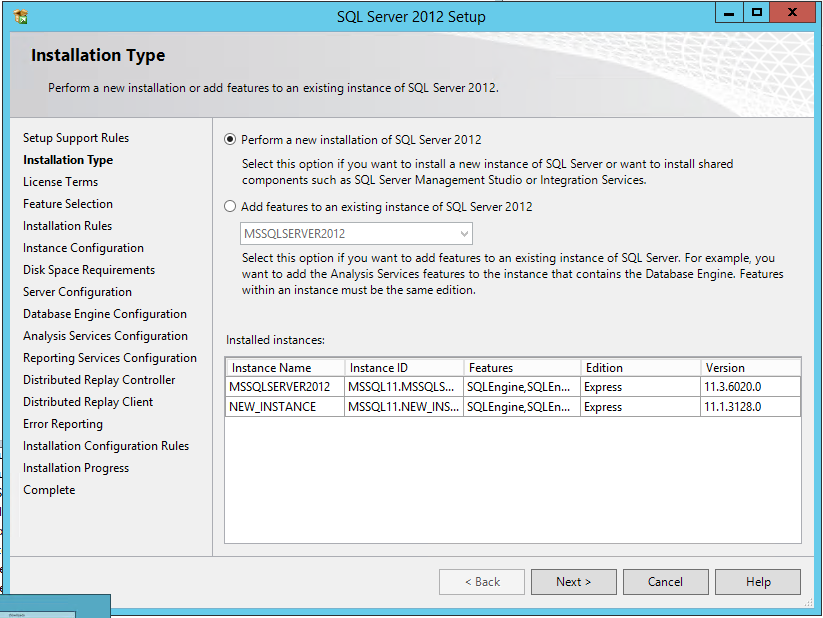Click the Next button

[573, 582]
